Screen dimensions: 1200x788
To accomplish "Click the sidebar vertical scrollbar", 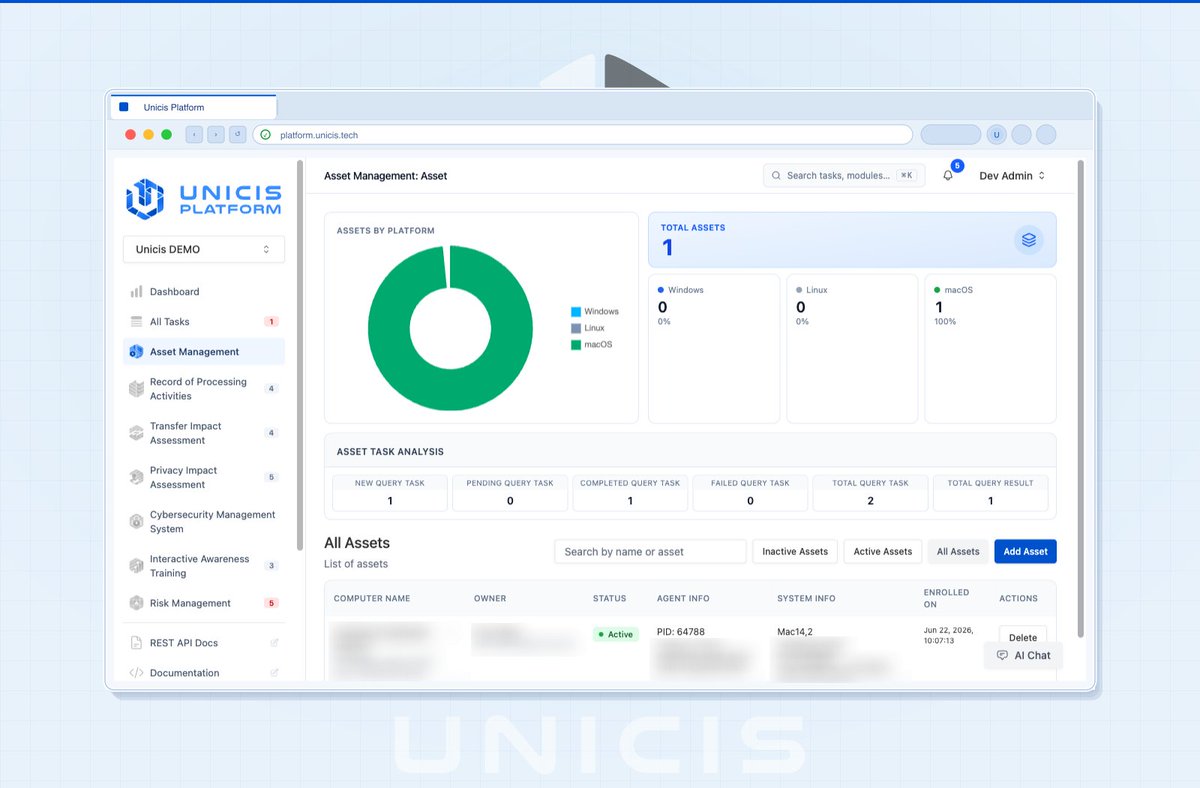I will 300,355.
